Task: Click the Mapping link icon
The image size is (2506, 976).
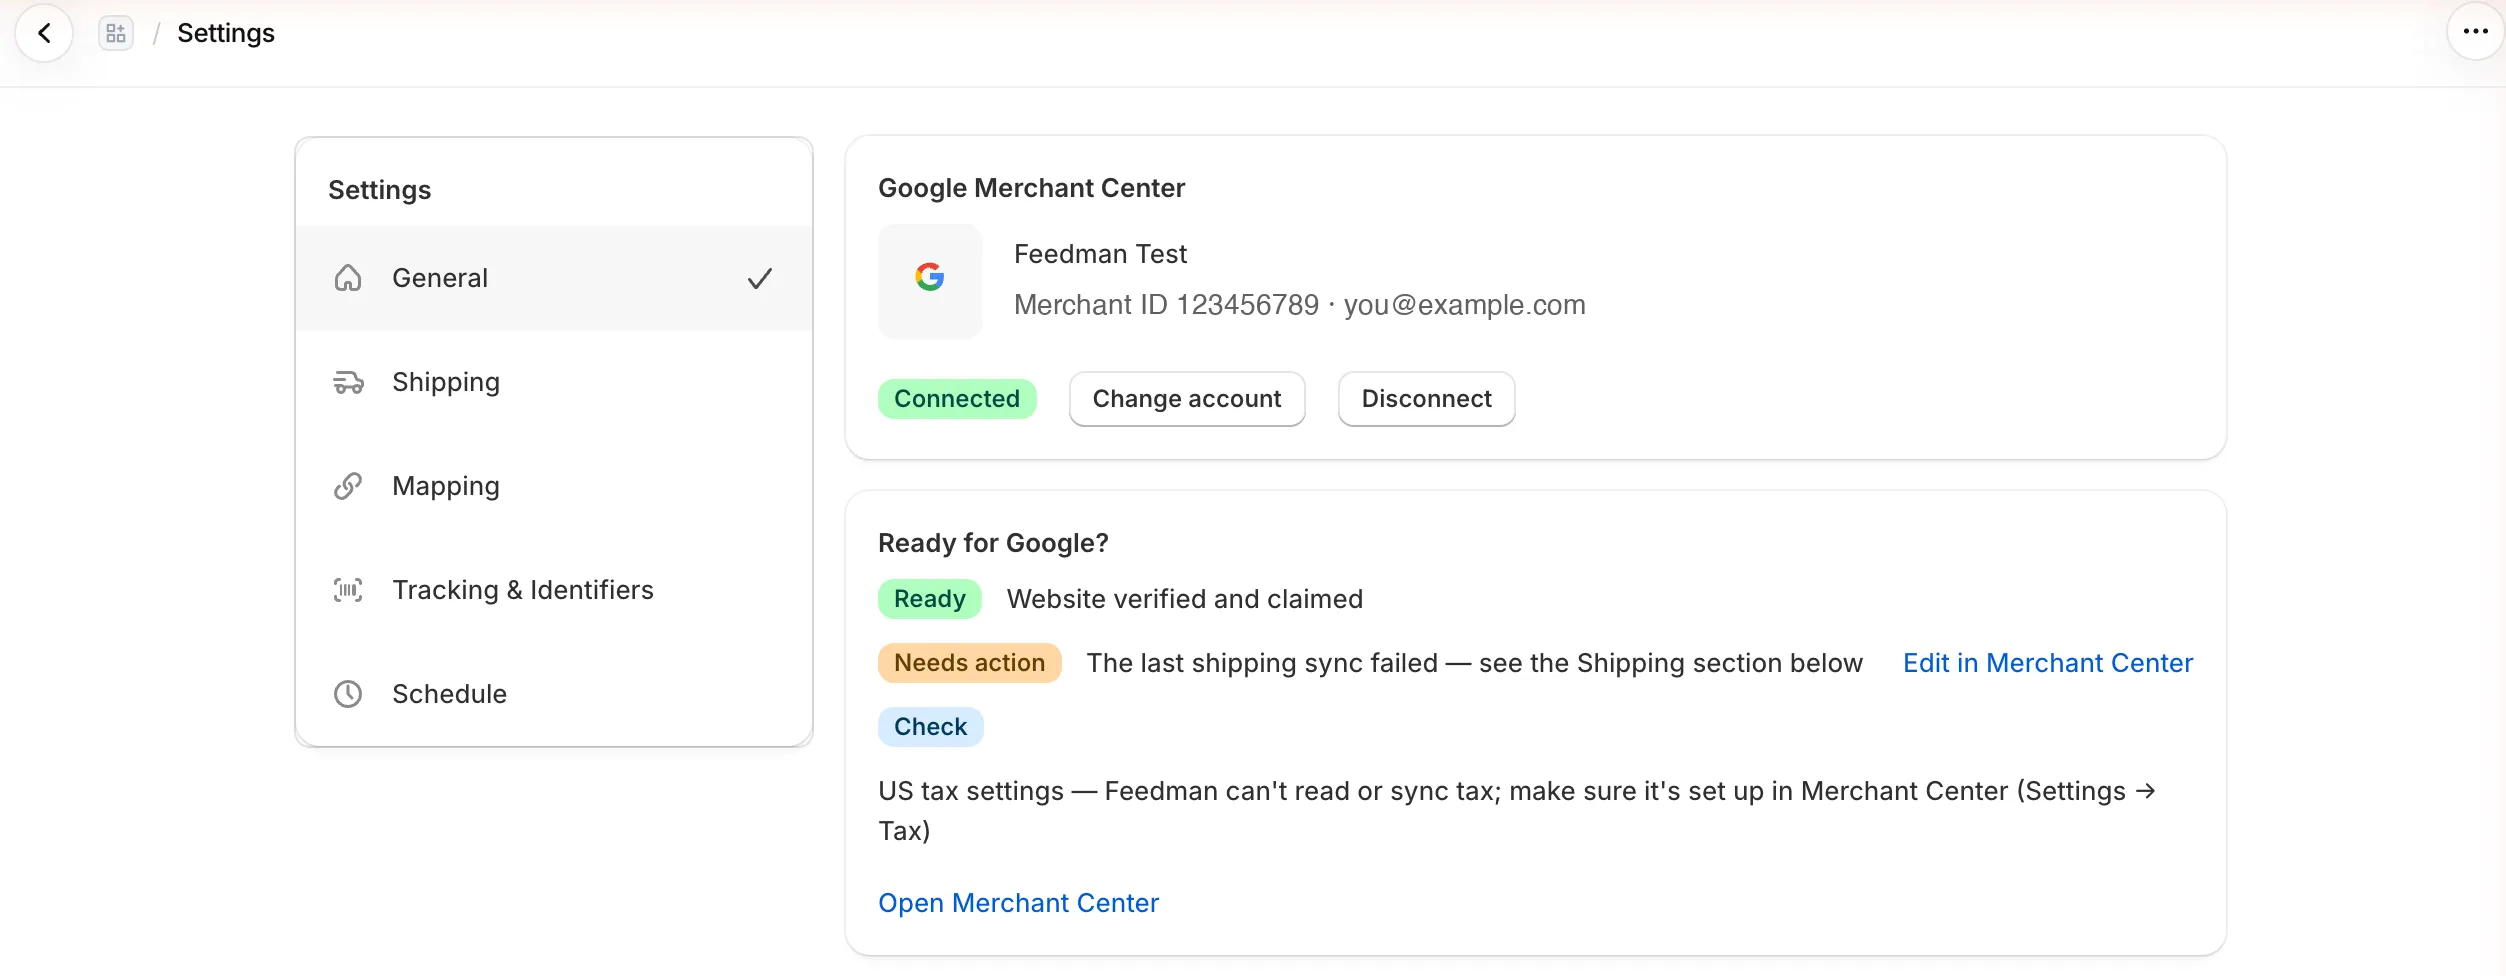Action: coord(348,486)
